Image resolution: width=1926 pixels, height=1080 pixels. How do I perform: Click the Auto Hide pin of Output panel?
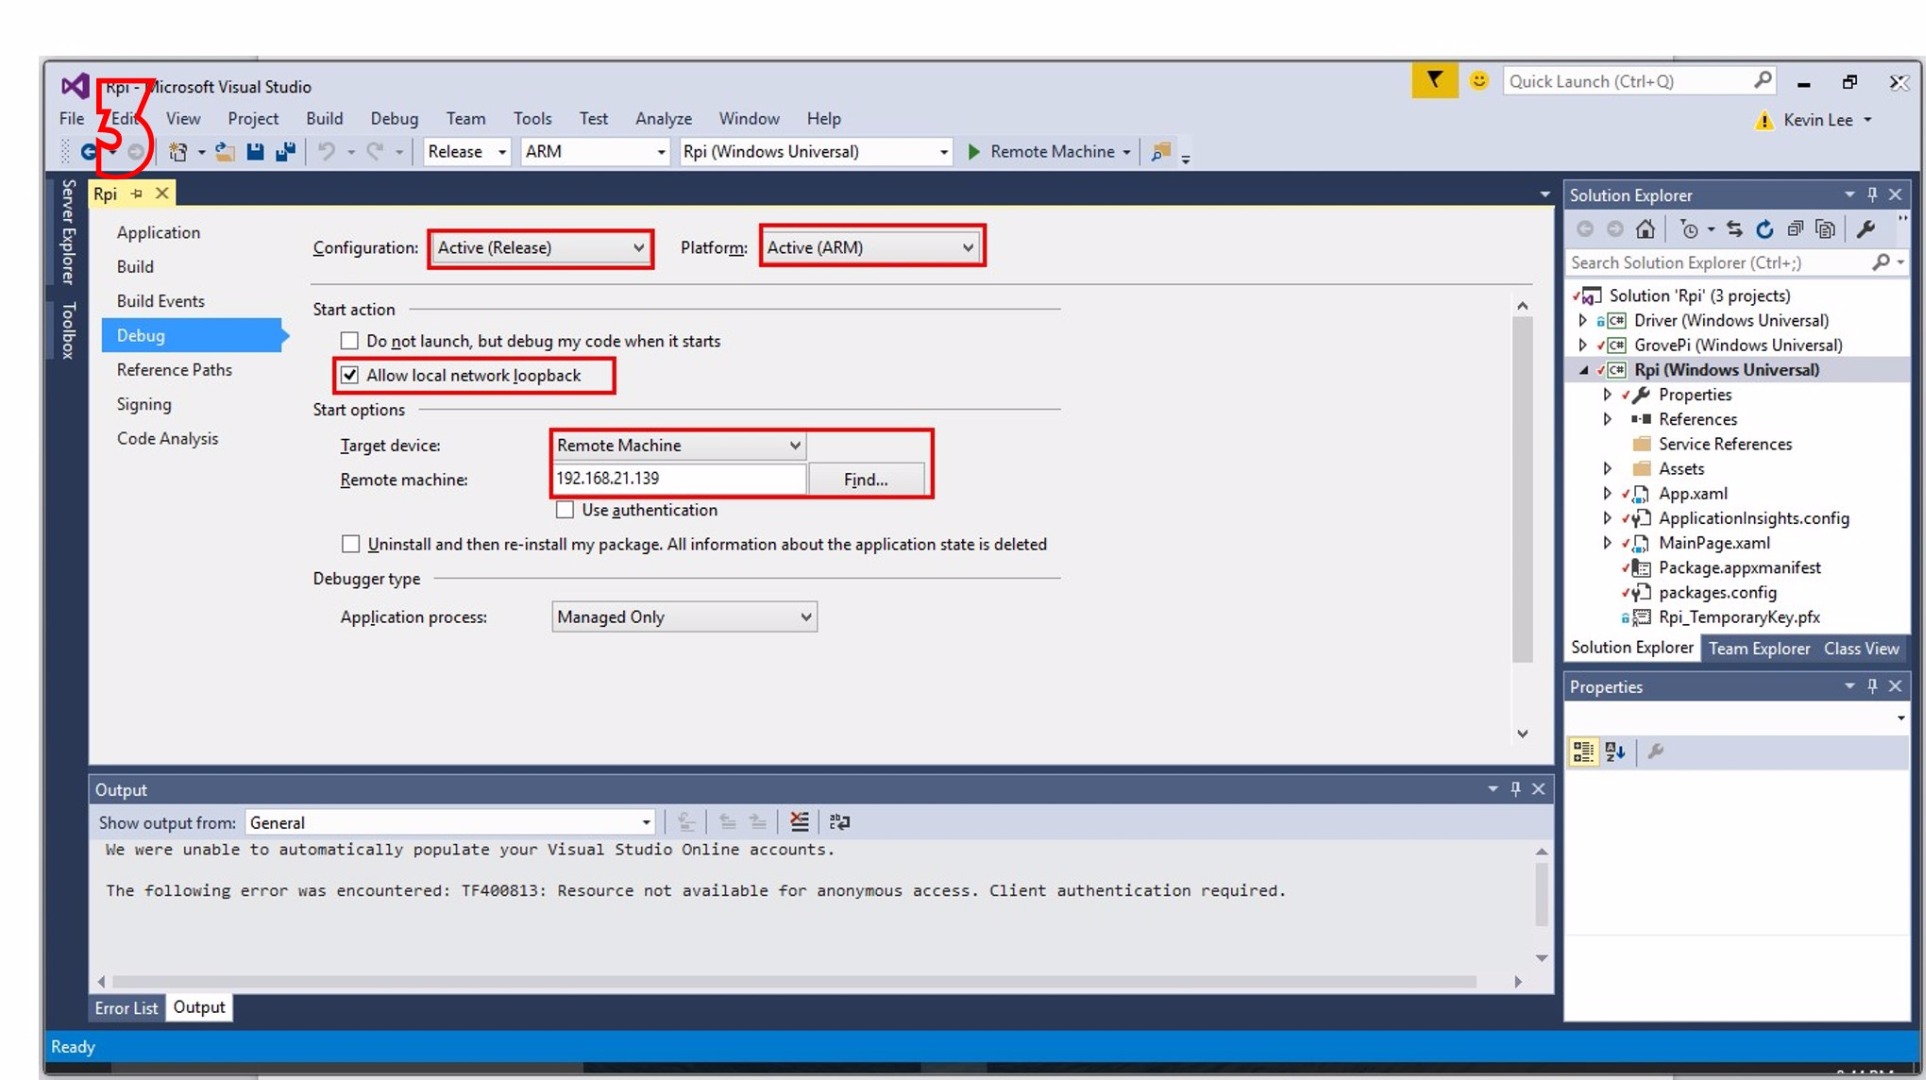1516,789
